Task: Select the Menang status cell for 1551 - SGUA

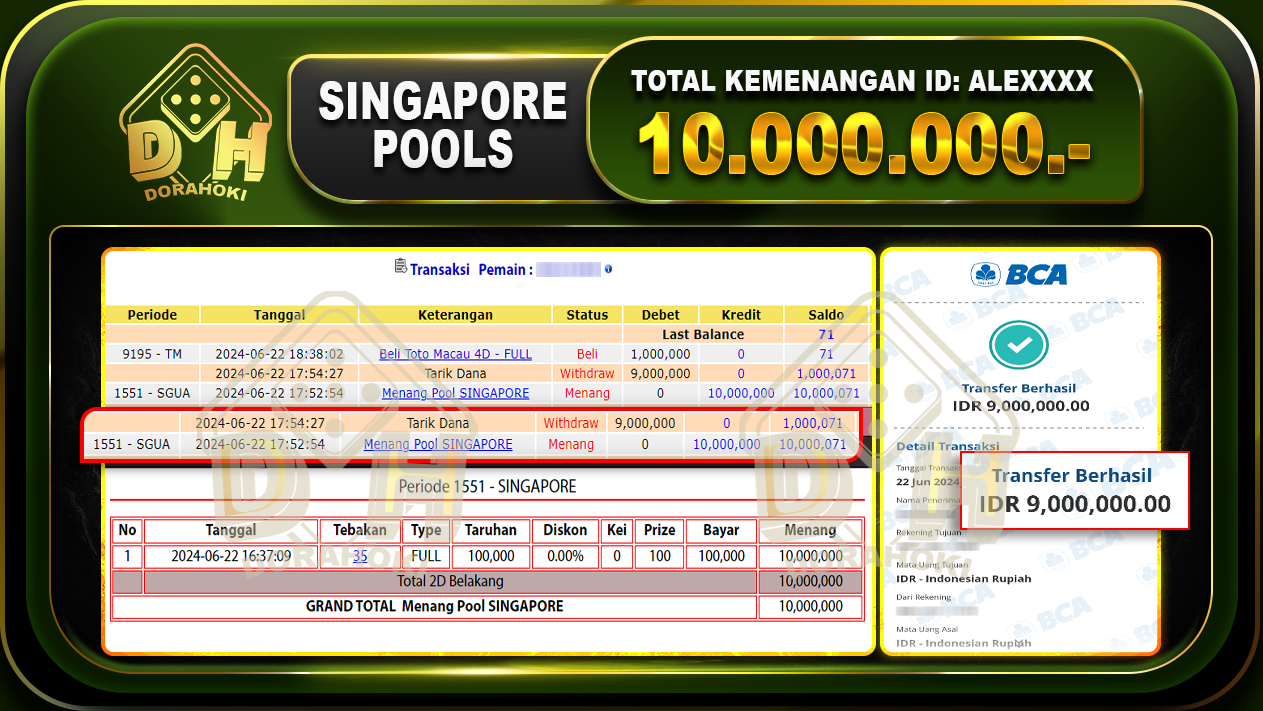Action: [x=587, y=393]
